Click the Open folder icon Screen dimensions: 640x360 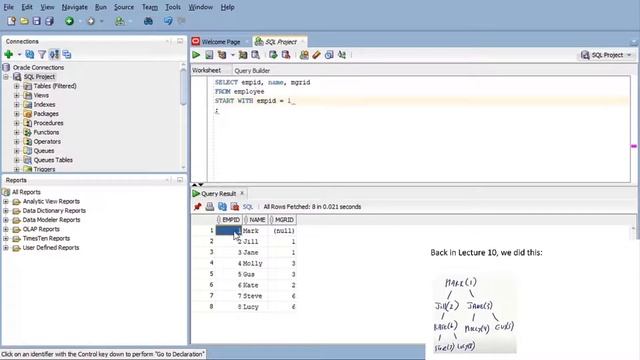click(24, 21)
